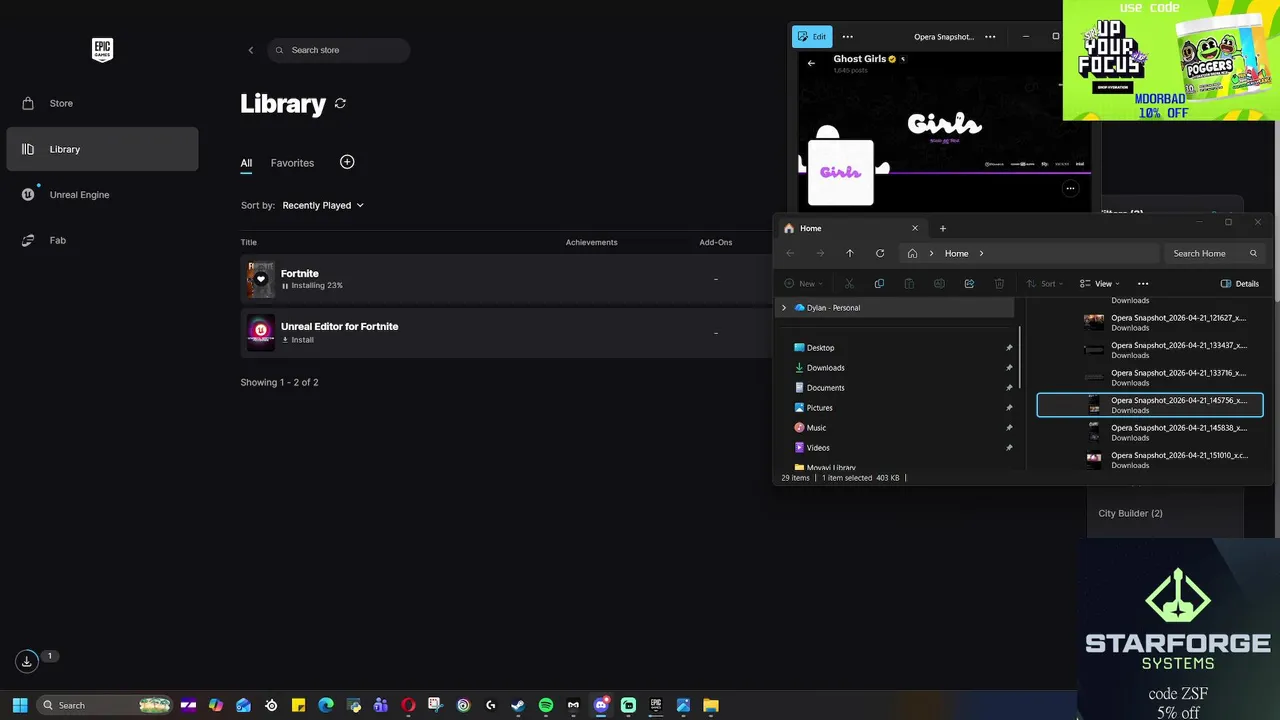Open Epic downloads icon at bottom left
Viewport: 1280px width, 720px height.
tap(27, 661)
